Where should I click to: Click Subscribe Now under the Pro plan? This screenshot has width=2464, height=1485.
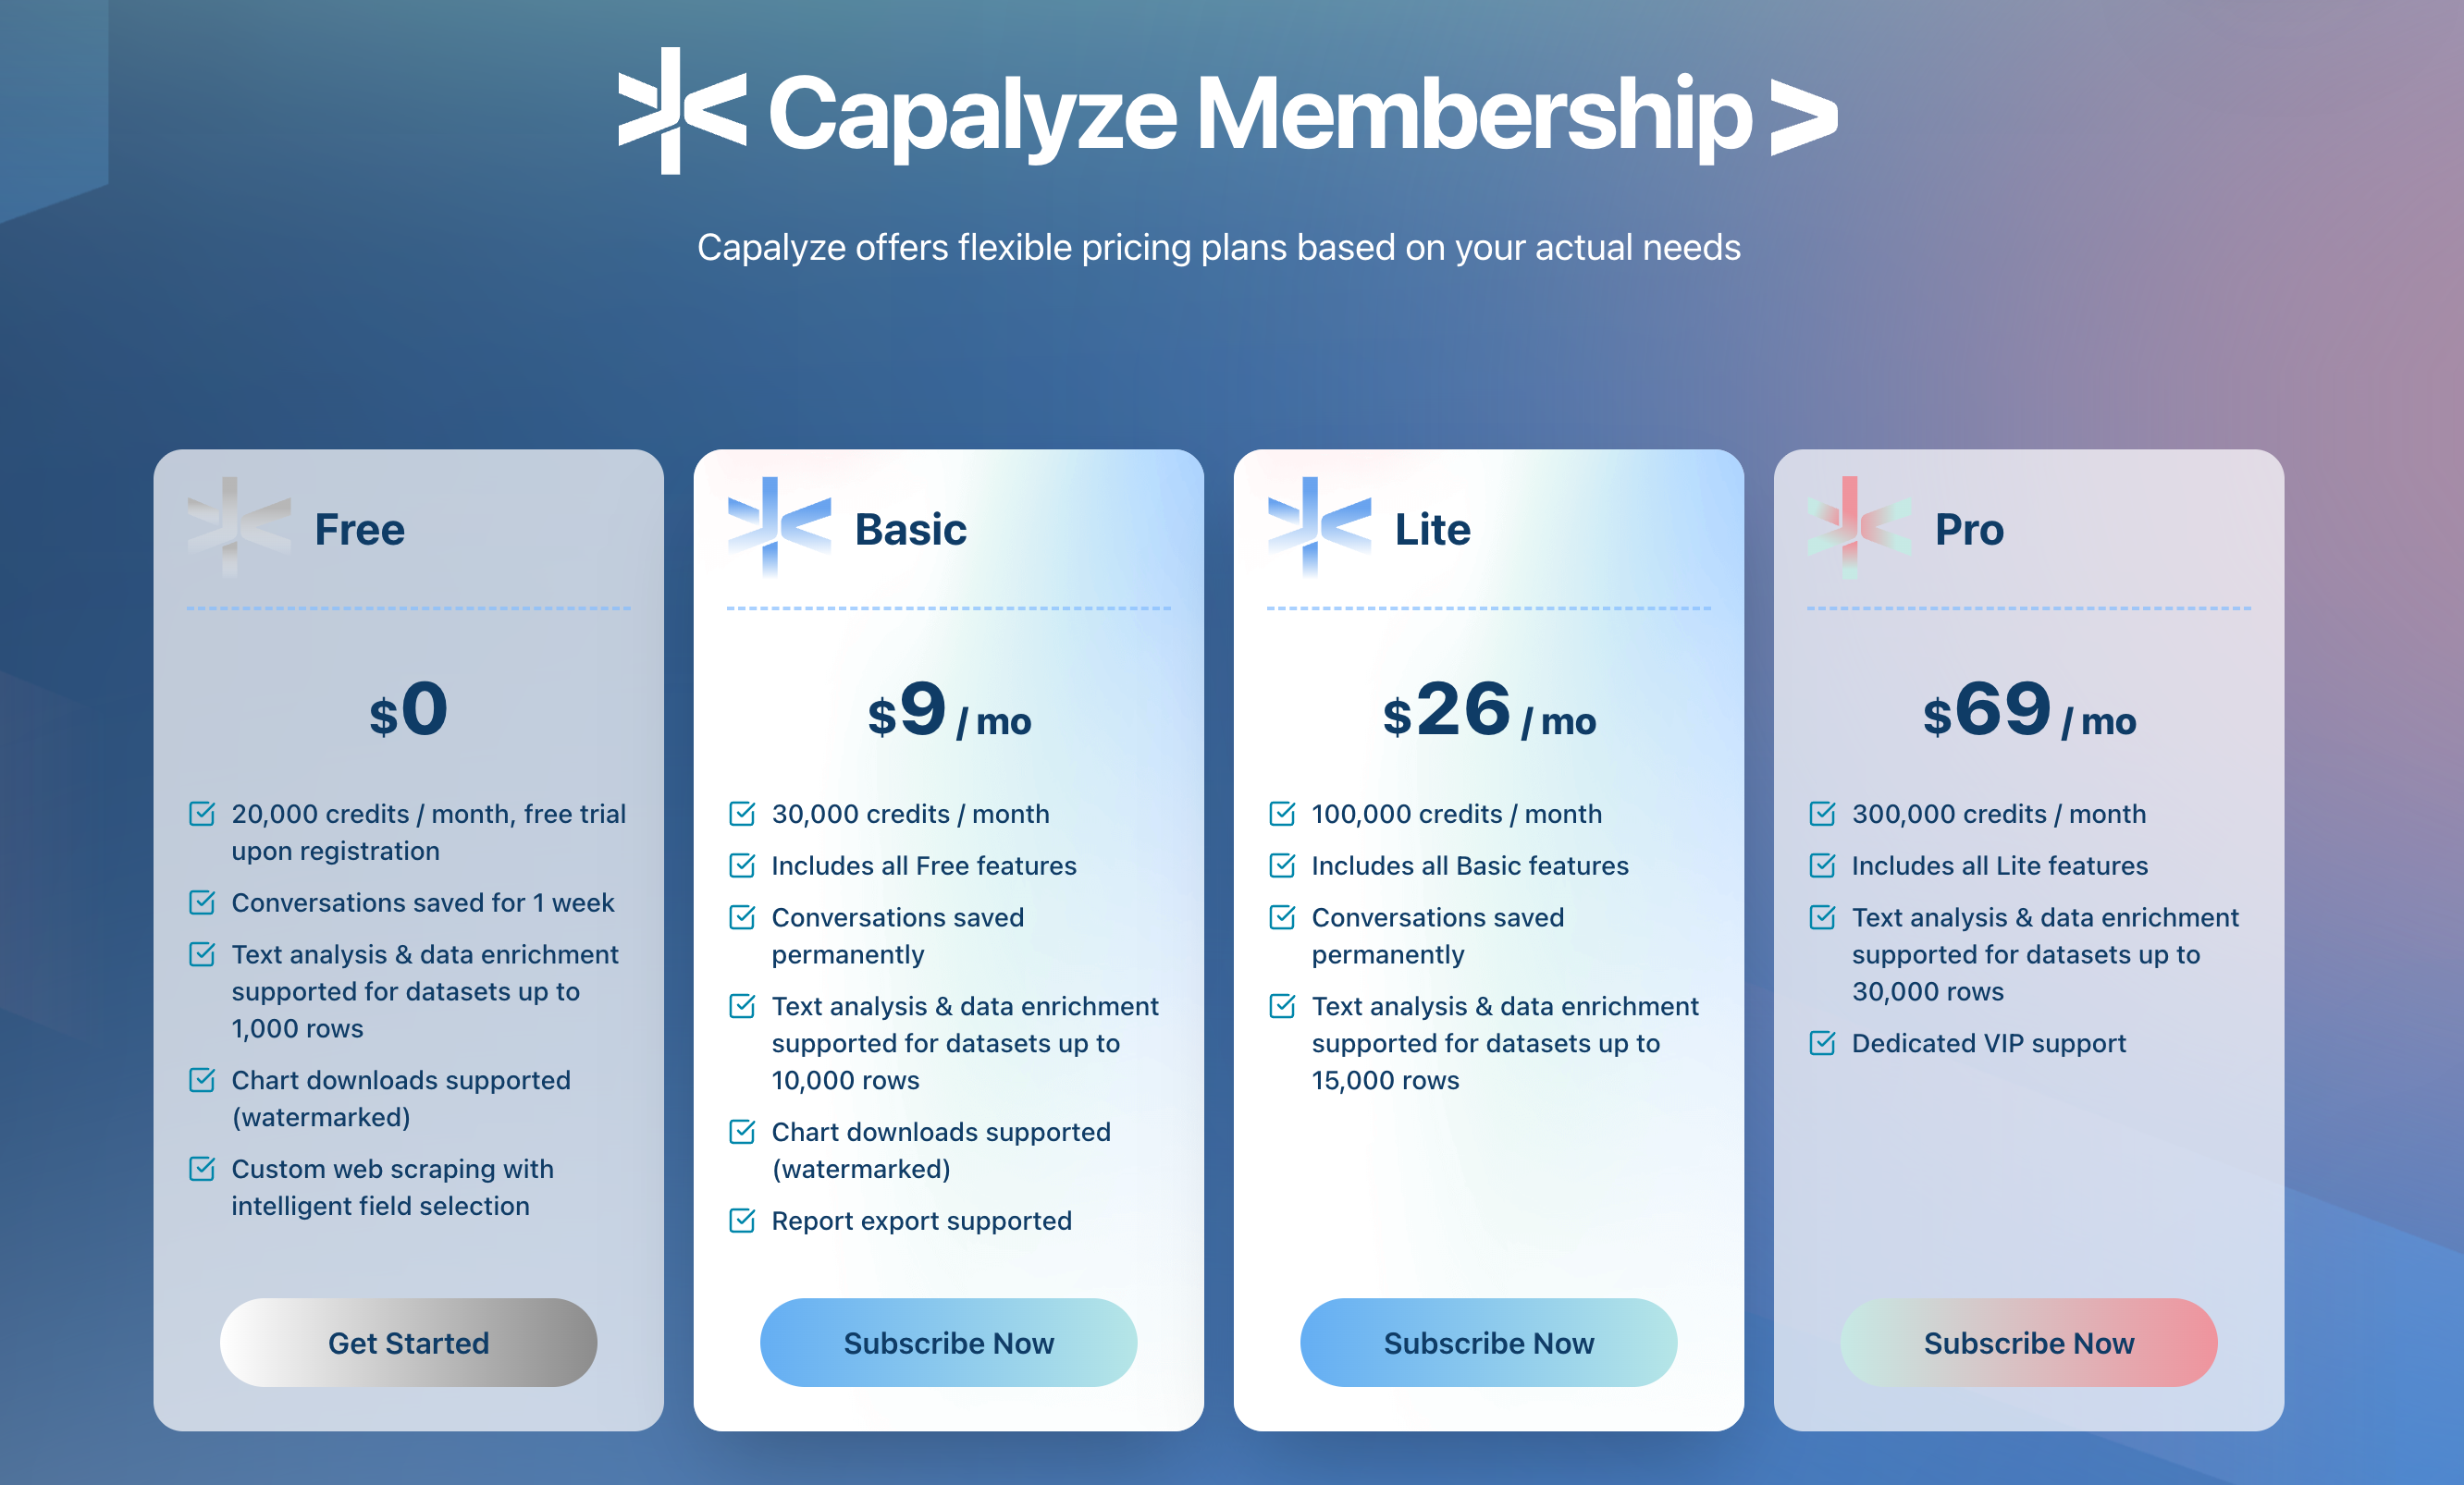(2028, 1343)
